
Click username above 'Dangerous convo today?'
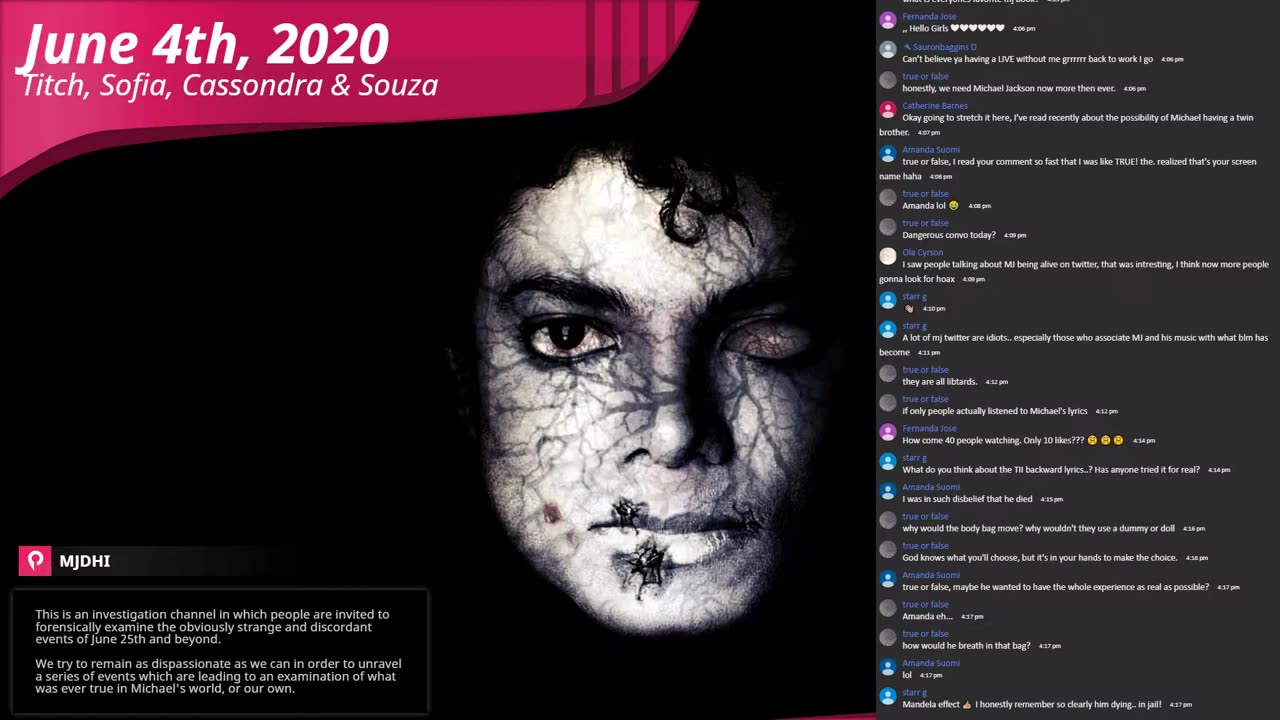tap(925, 223)
